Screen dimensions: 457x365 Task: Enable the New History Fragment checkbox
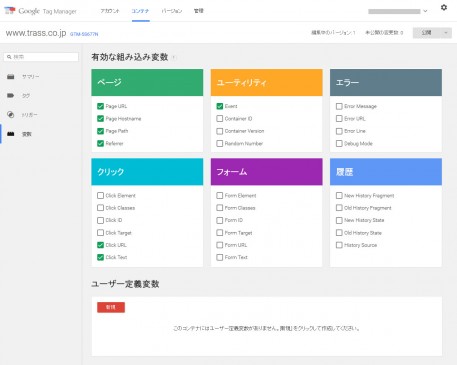339,195
